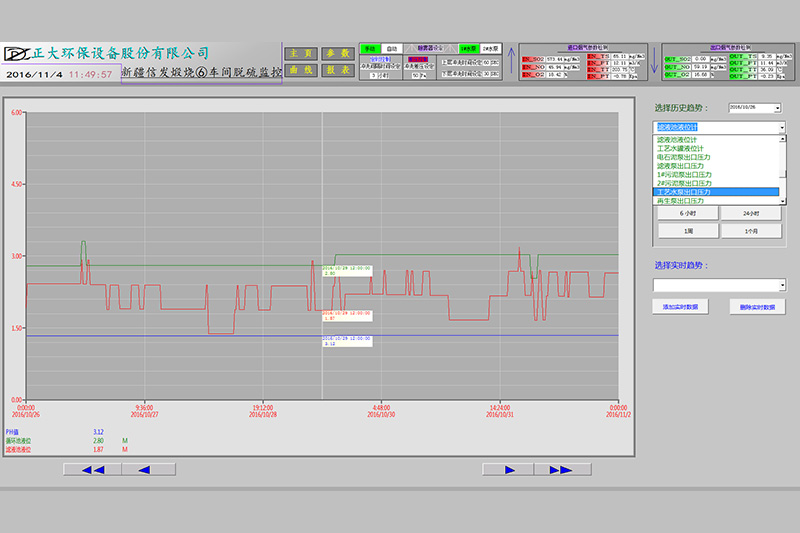The image size is (800, 533).
Task: Click the 添加实时数据 button
Action: click(x=680, y=307)
